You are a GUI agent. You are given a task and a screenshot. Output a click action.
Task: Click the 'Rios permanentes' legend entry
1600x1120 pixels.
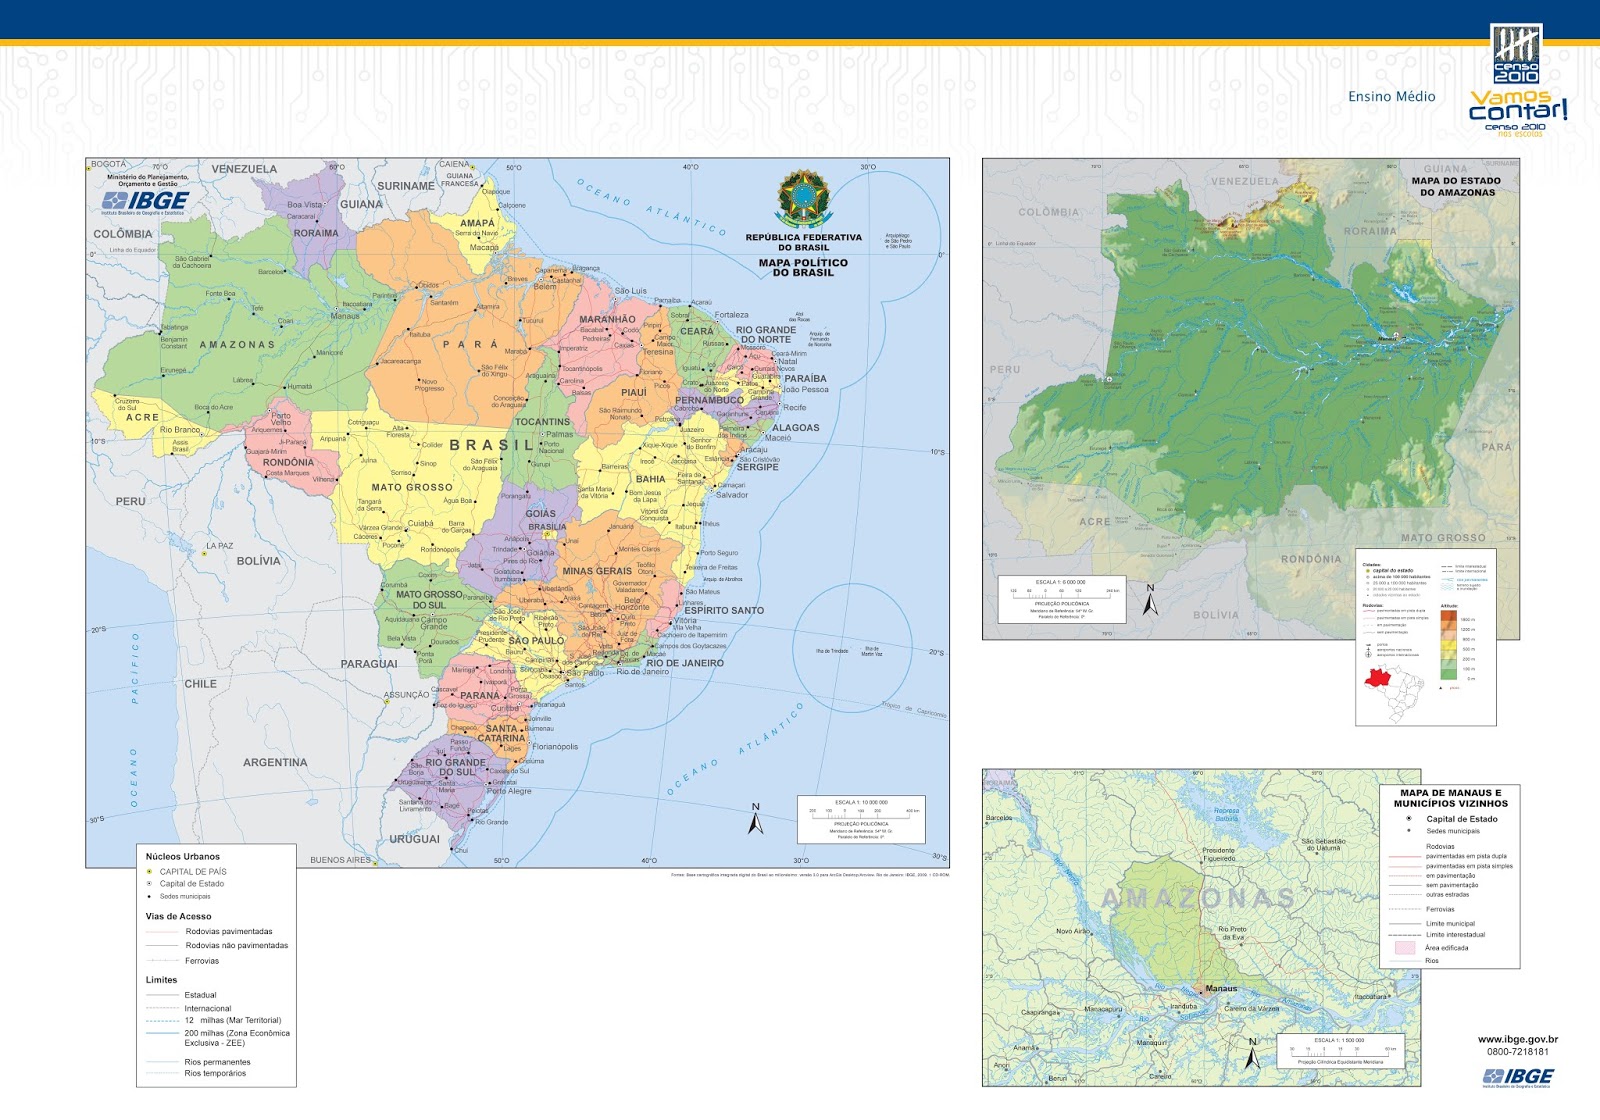pos(217,1062)
